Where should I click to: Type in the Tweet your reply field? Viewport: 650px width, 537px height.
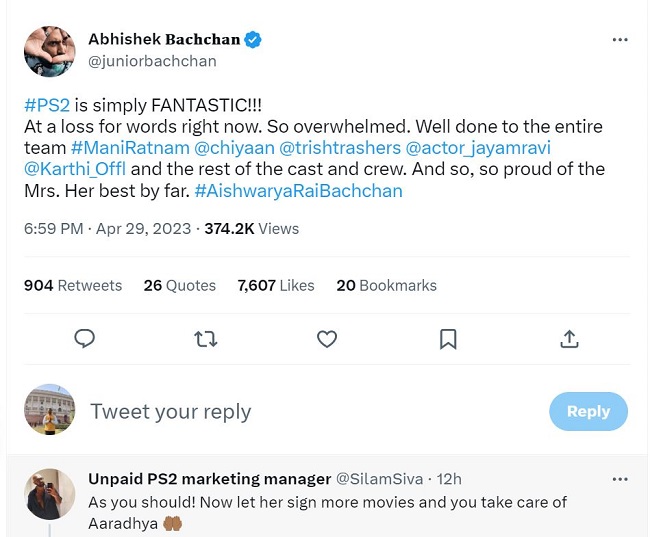pyautogui.click(x=300, y=411)
